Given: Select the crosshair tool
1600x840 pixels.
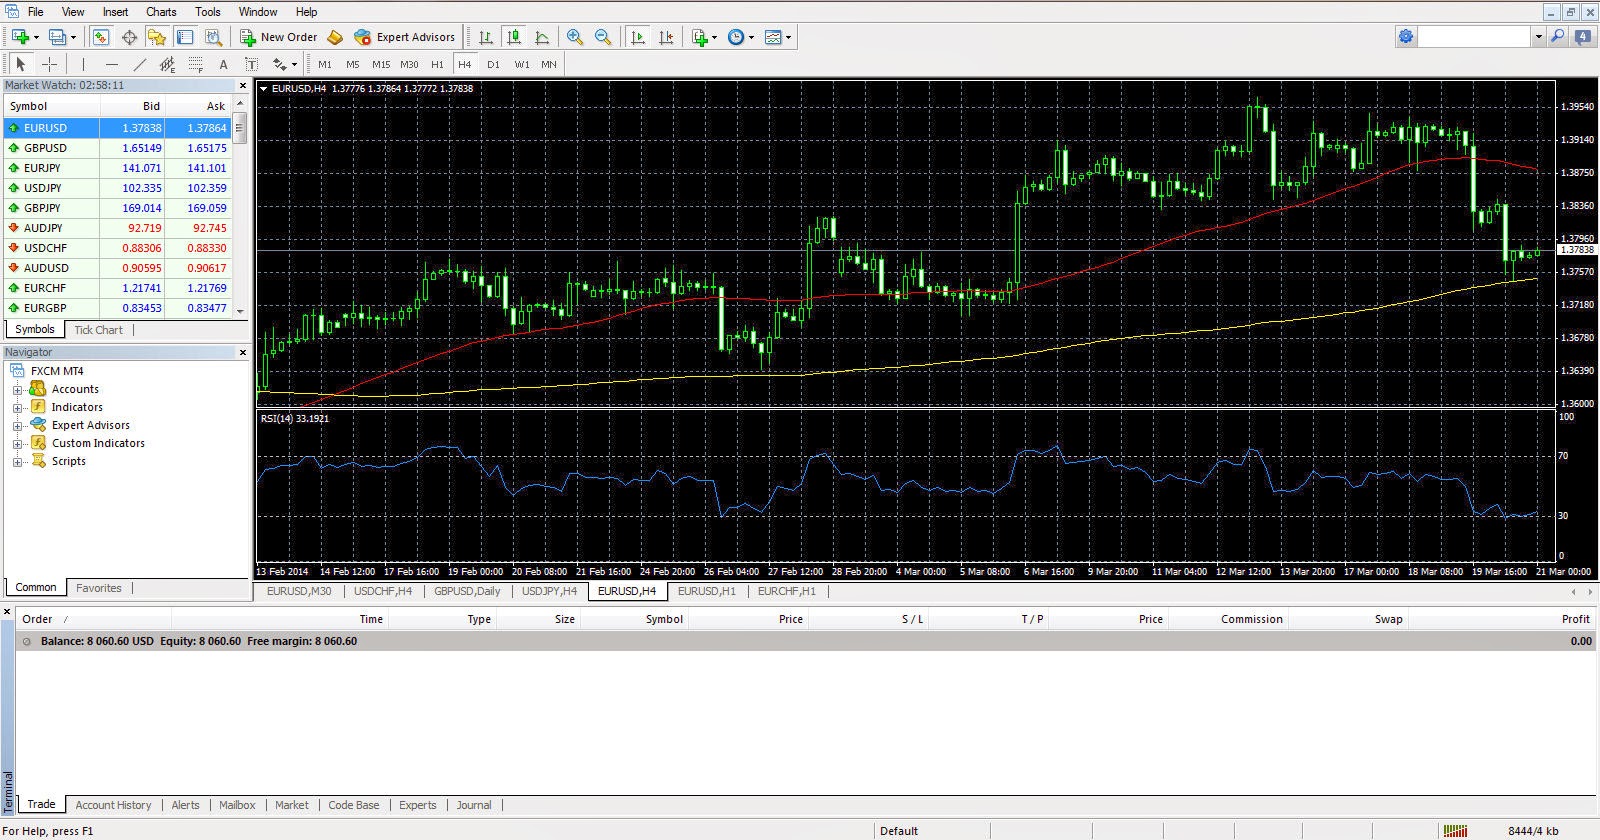Looking at the screenshot, I should 49,64.
